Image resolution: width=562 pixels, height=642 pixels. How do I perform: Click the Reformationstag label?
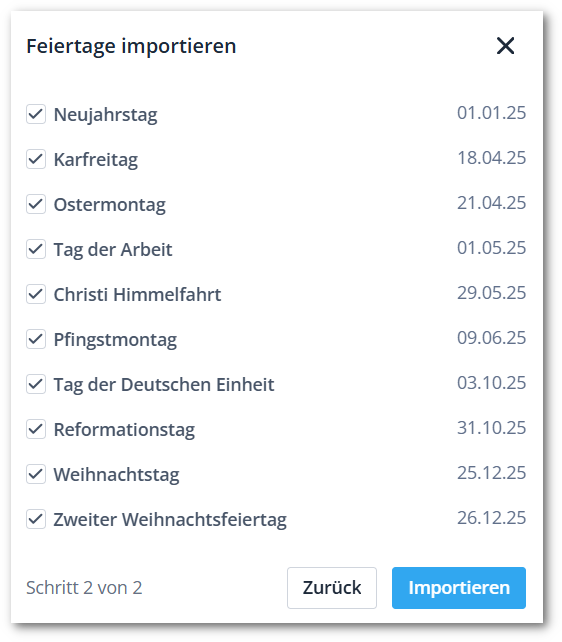click(124, 430)
